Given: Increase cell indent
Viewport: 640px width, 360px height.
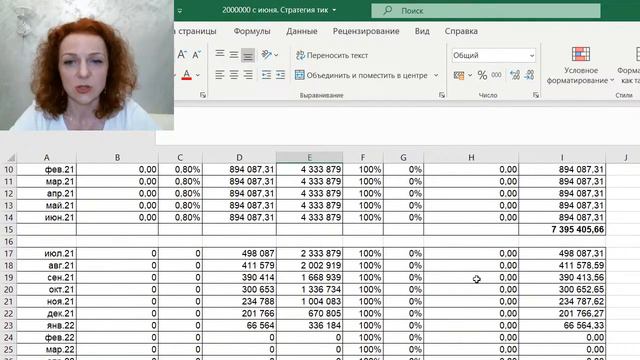Looking at the screenshot, I should click(280, 75).
